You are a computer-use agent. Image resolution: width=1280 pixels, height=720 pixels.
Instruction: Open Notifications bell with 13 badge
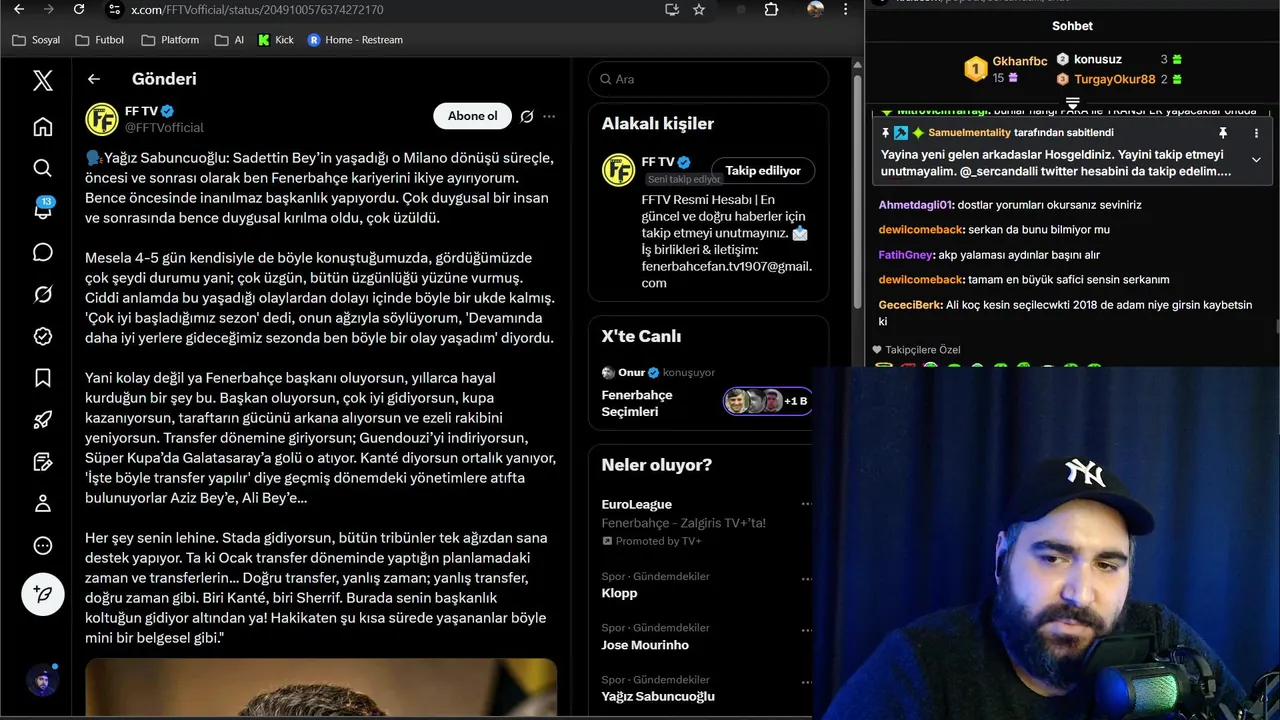[42, 209]
